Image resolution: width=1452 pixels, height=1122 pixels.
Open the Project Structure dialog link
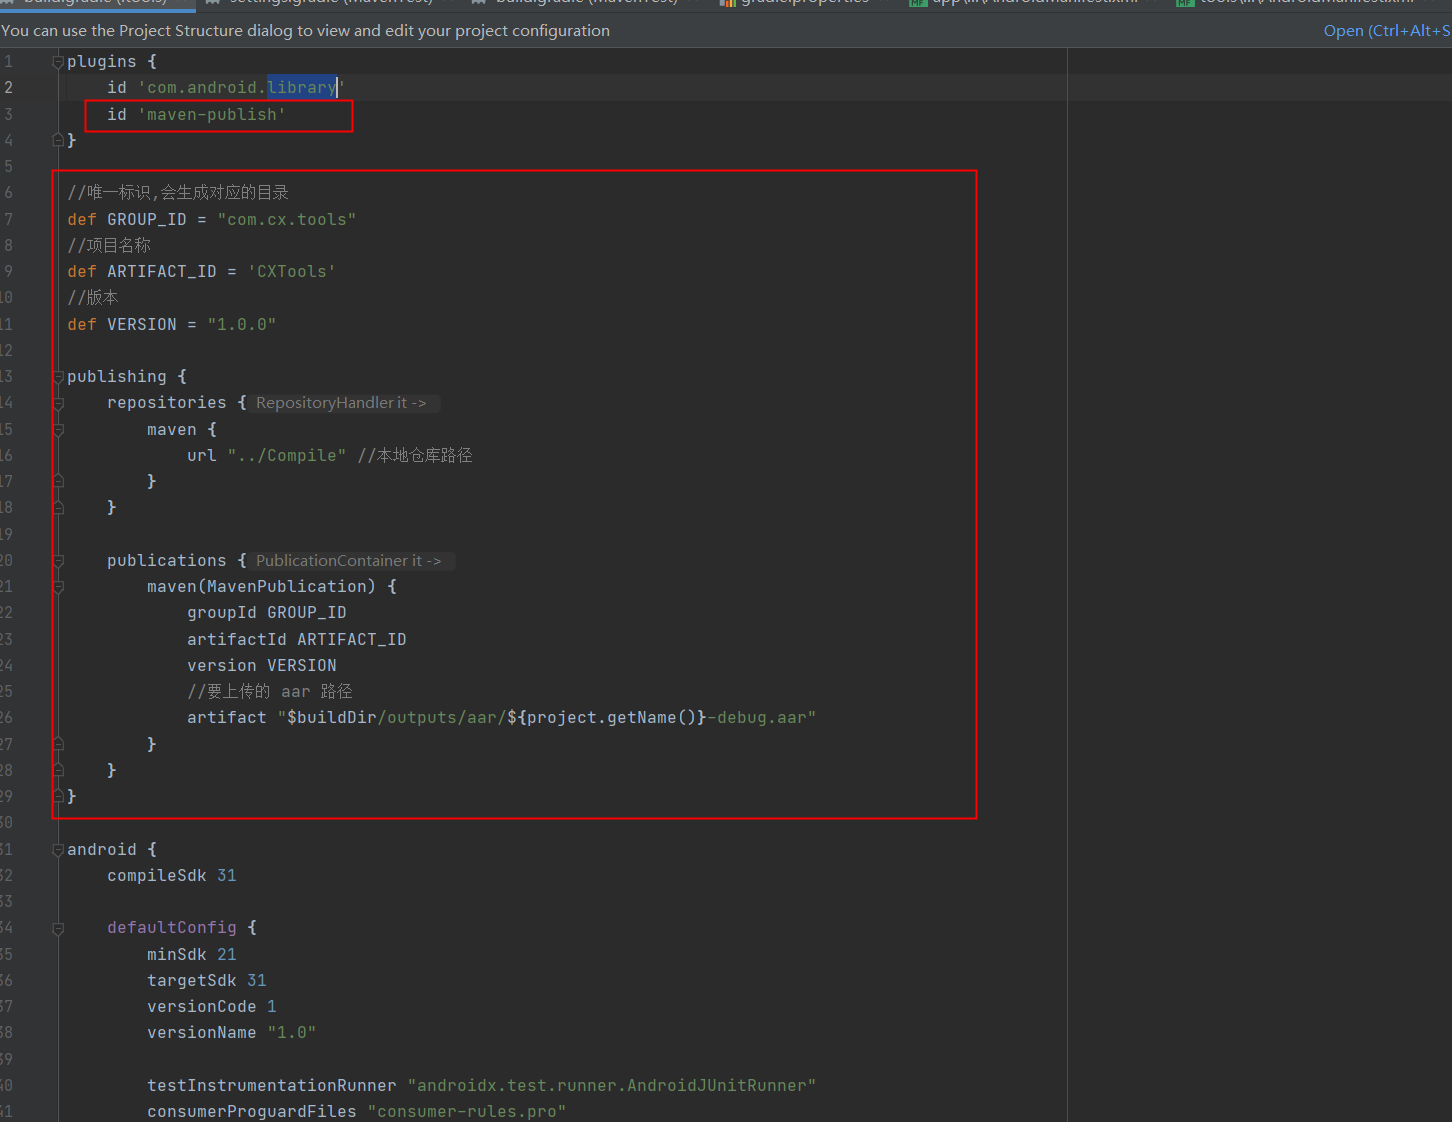(1387, 31)
